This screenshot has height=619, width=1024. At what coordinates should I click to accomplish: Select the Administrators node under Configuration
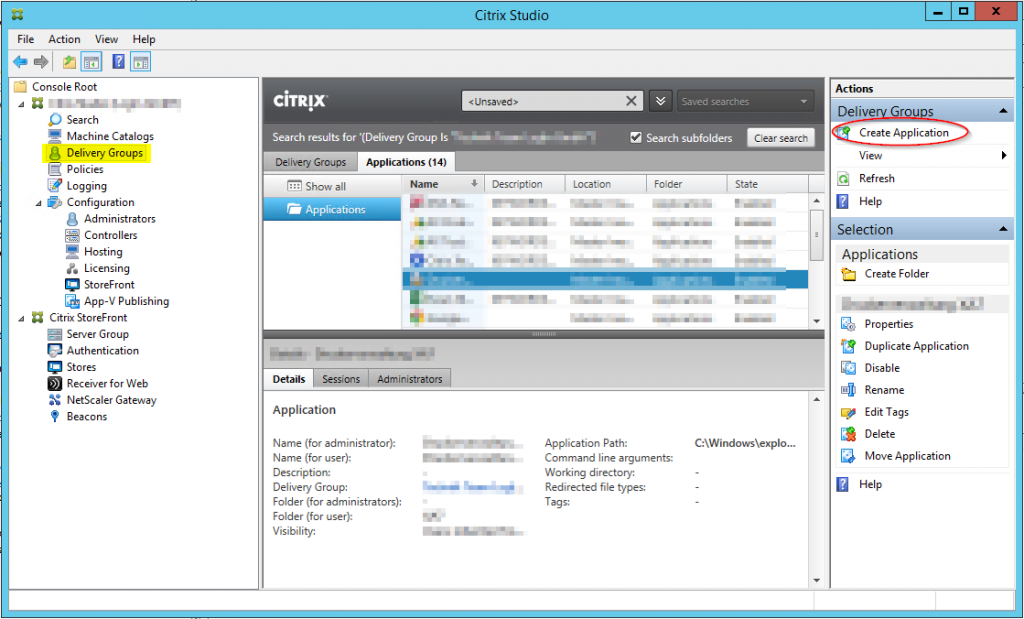pyautogui.click(x=120, y=219)
